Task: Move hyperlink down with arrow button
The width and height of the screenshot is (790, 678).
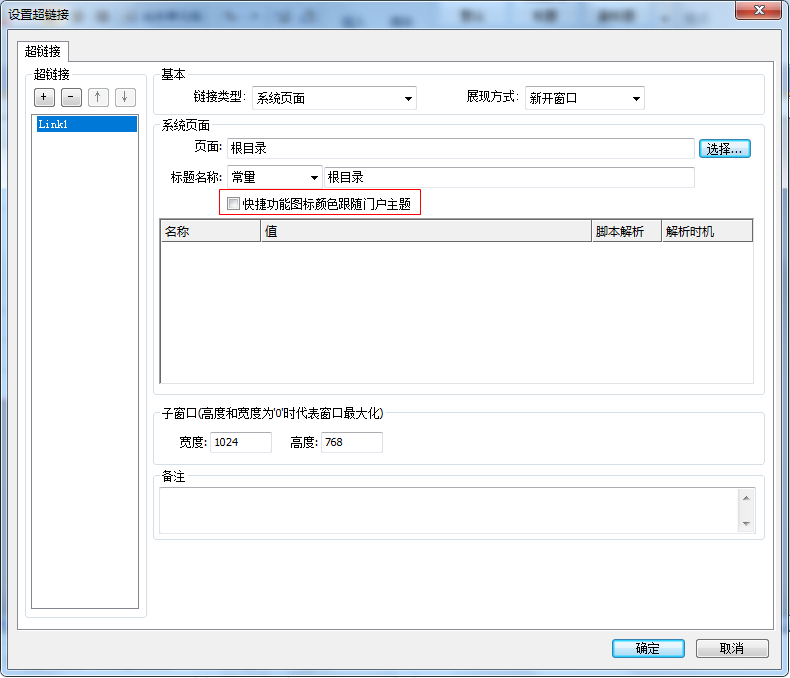Action: click(124, 97)
